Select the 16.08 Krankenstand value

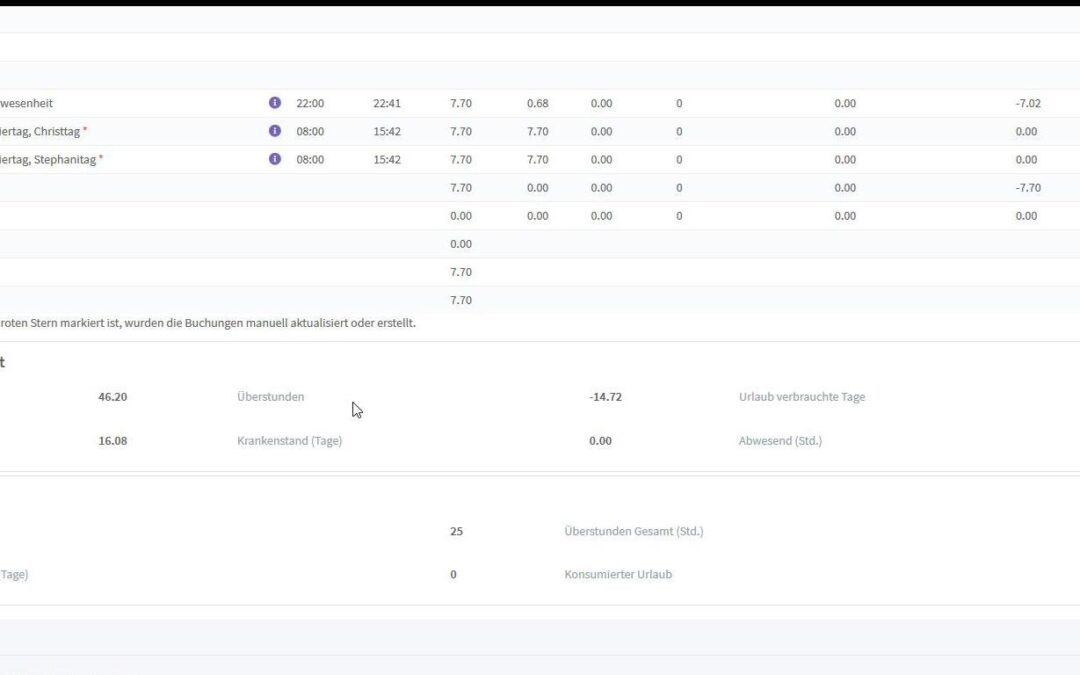(x=112, y=440)
